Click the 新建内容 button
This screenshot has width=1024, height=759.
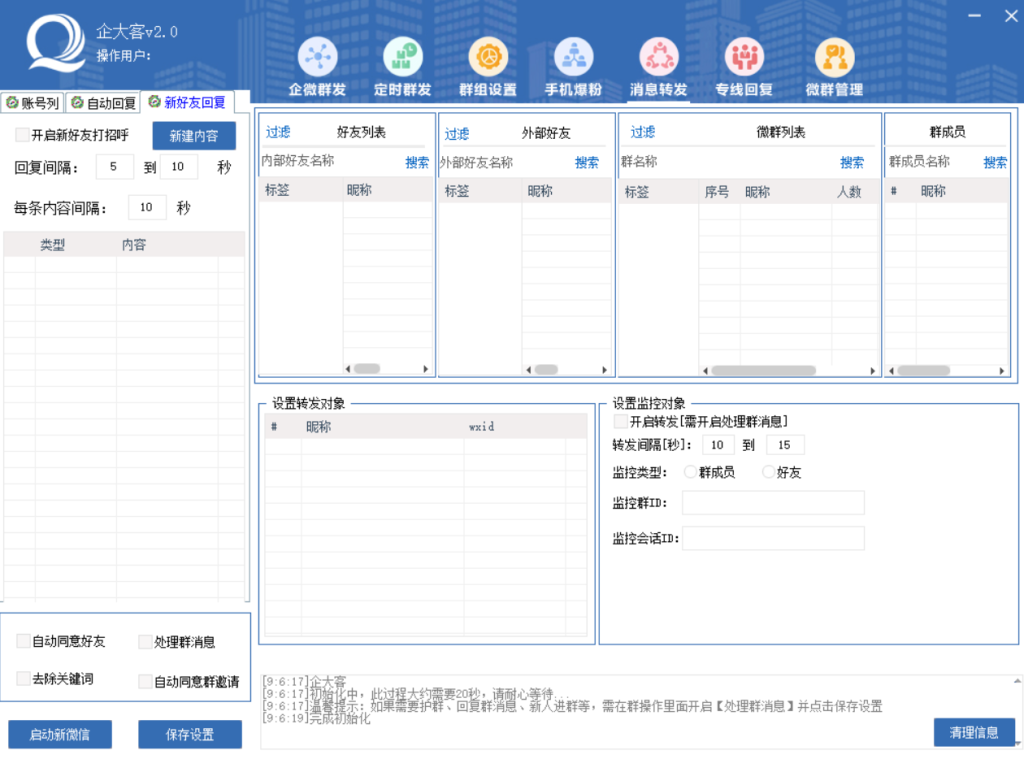194,136
